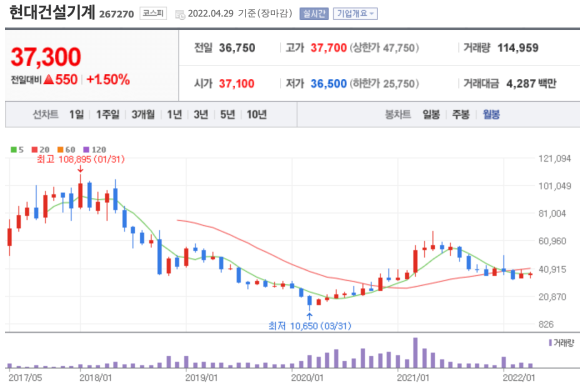
Task: Click the 2018/01 x-axis label
Action: point(95,378)
